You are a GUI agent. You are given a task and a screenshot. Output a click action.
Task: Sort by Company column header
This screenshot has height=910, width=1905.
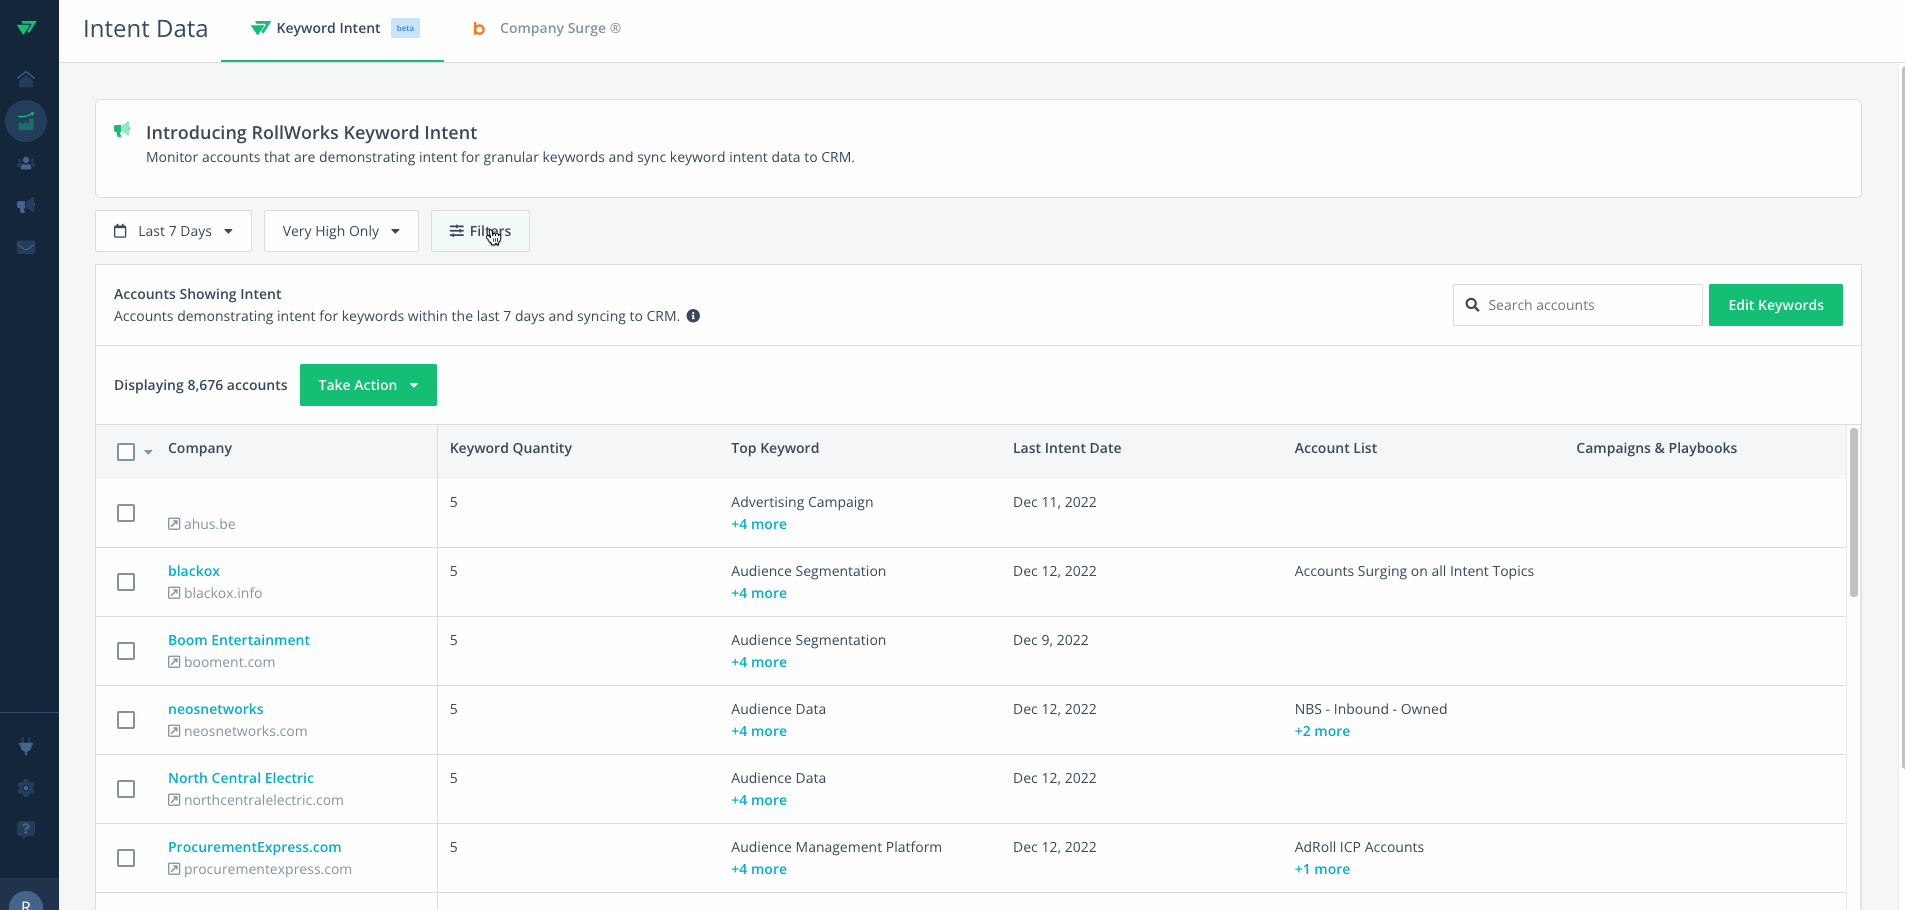click(200, 448)
